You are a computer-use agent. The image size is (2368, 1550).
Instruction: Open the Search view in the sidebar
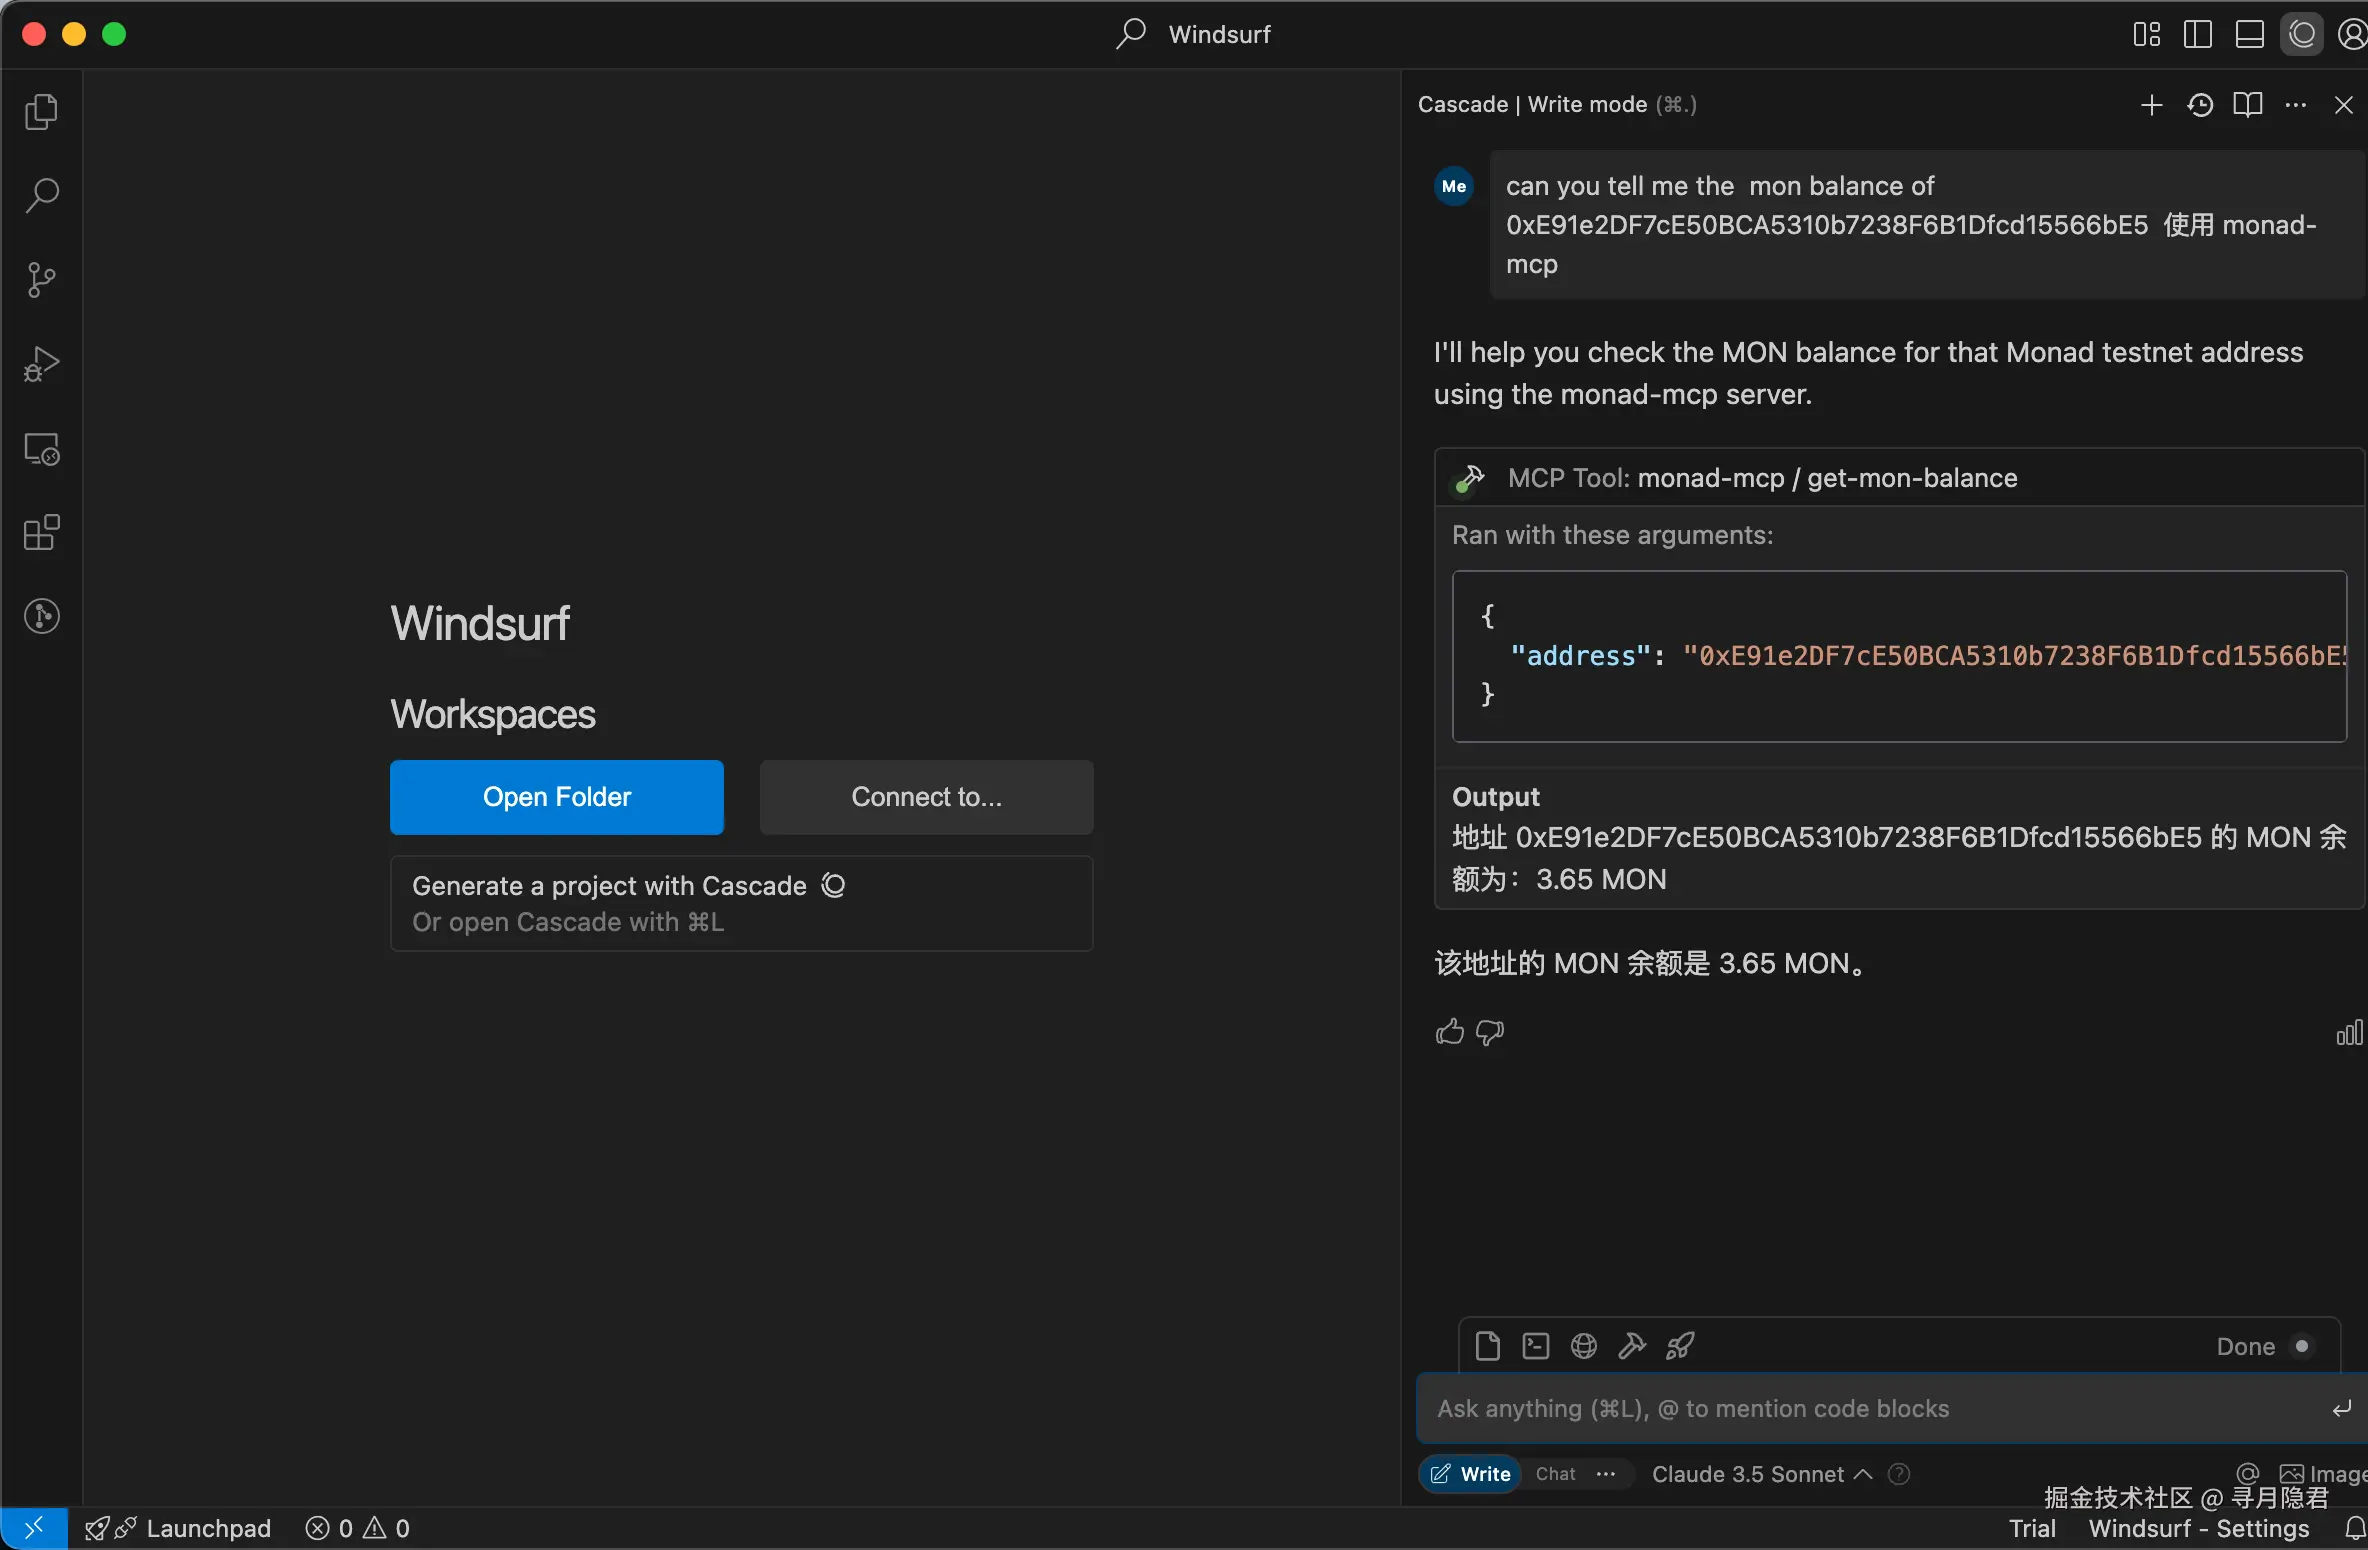[x=41, y=195]
